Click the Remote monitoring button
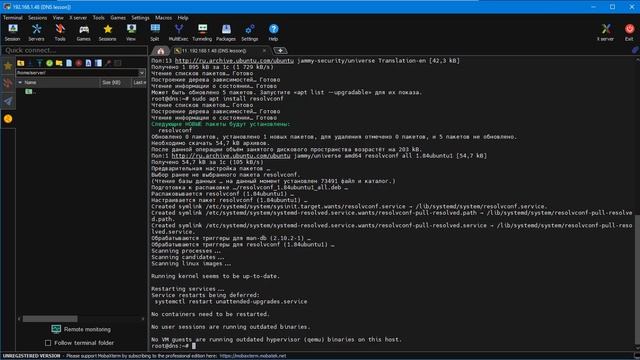Image resolution: width=640 pixels, height=360 pixels. [81, 329]
